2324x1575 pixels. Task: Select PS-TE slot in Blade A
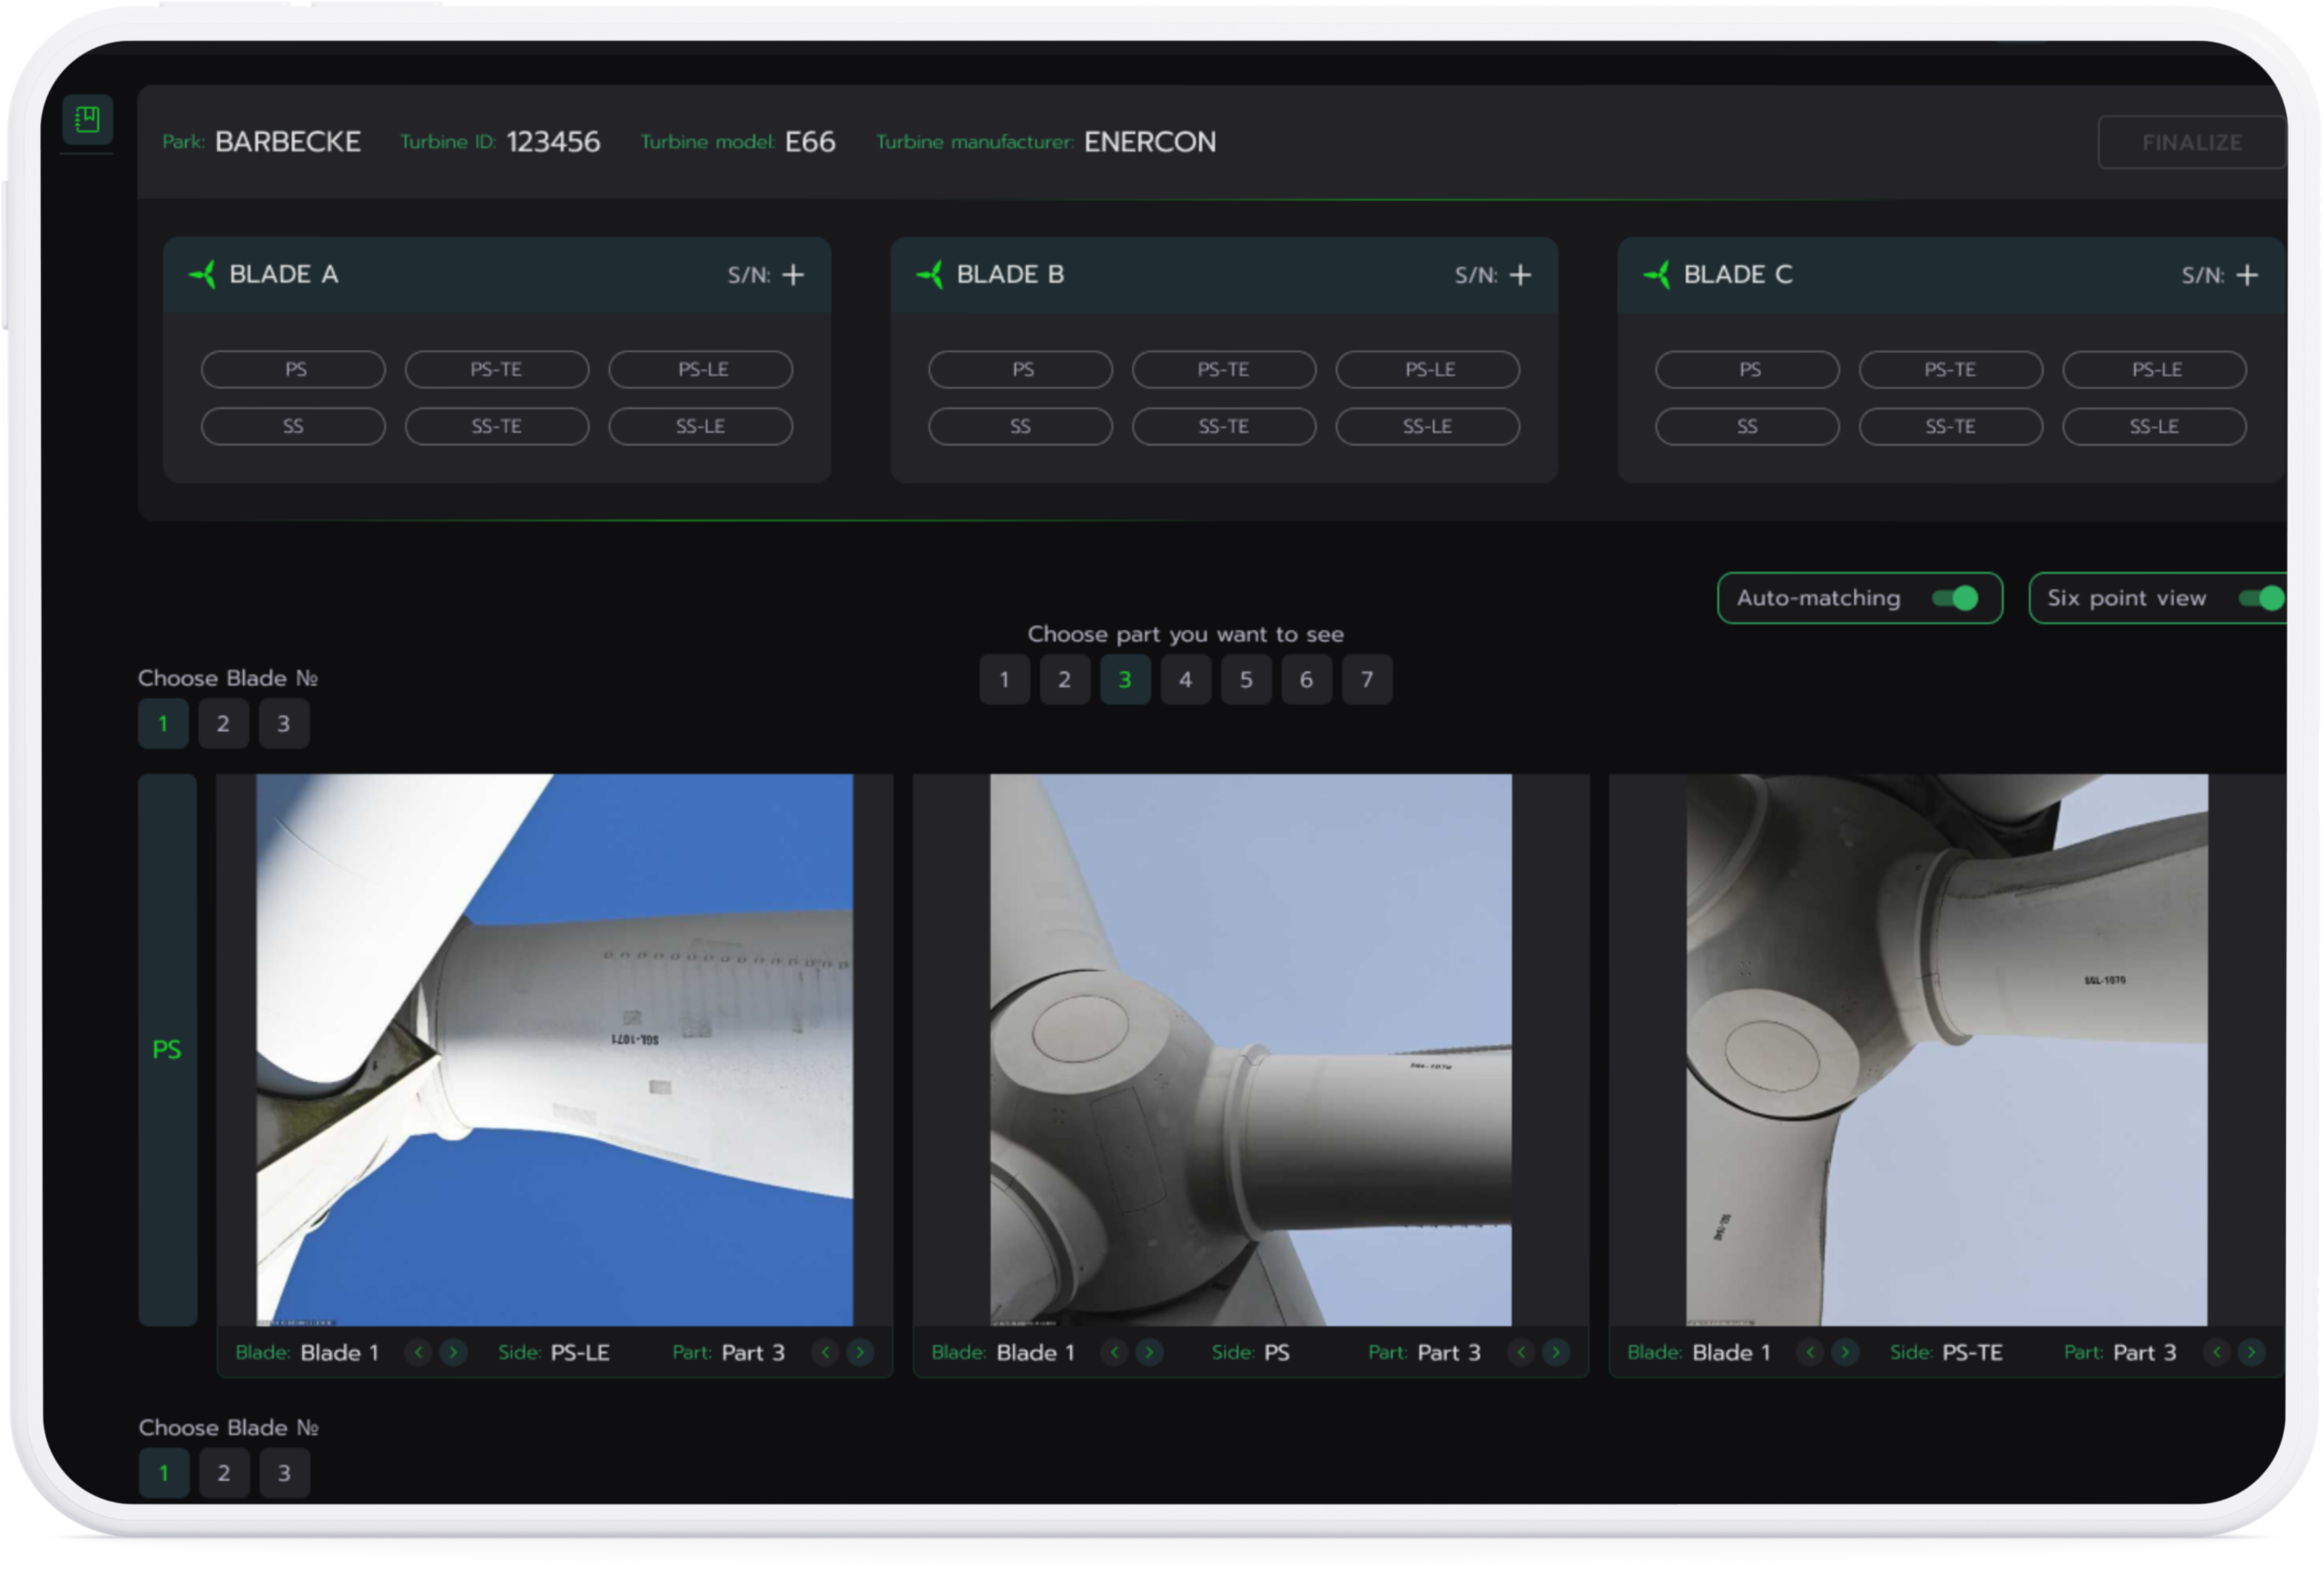coord(497,369)
